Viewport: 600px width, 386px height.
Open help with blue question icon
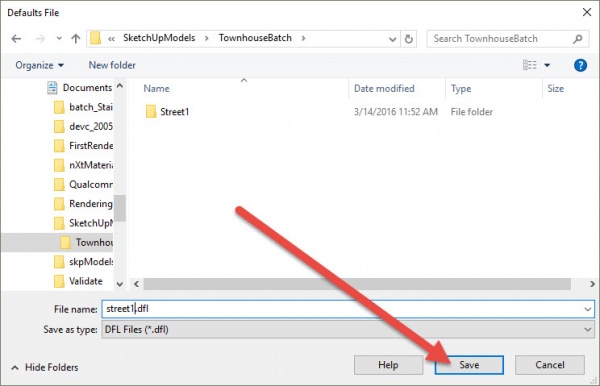point(580,65)
